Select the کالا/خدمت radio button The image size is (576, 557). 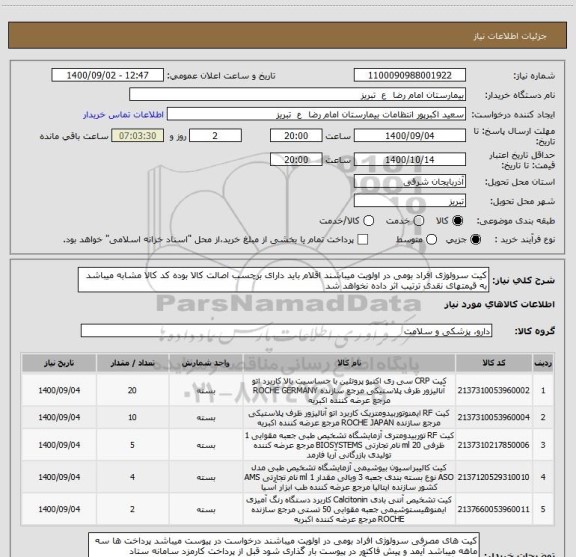coord(368,221)
